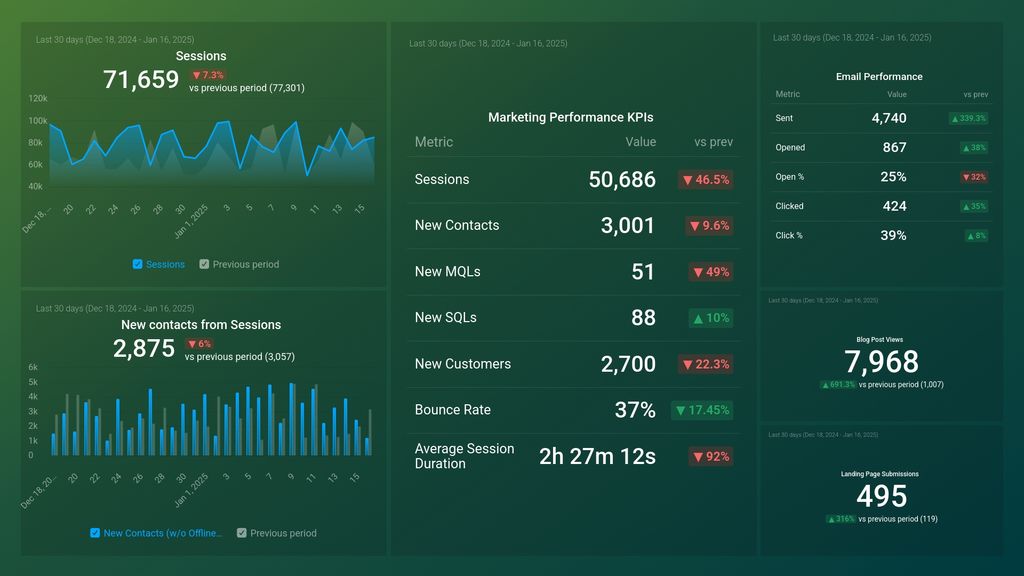Toggle the Sessions legend checkbox
This screenshot has height=576, width=1024.
pos(137,264)
